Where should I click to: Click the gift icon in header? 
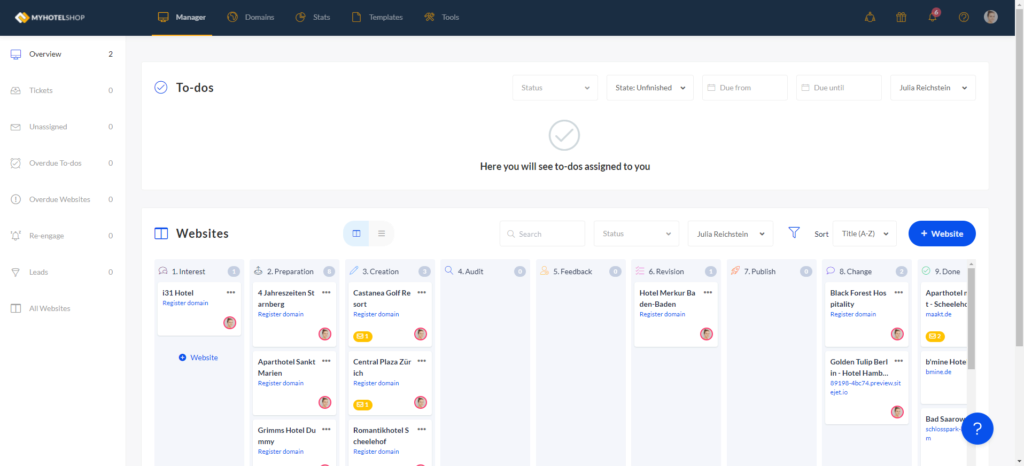900,17
